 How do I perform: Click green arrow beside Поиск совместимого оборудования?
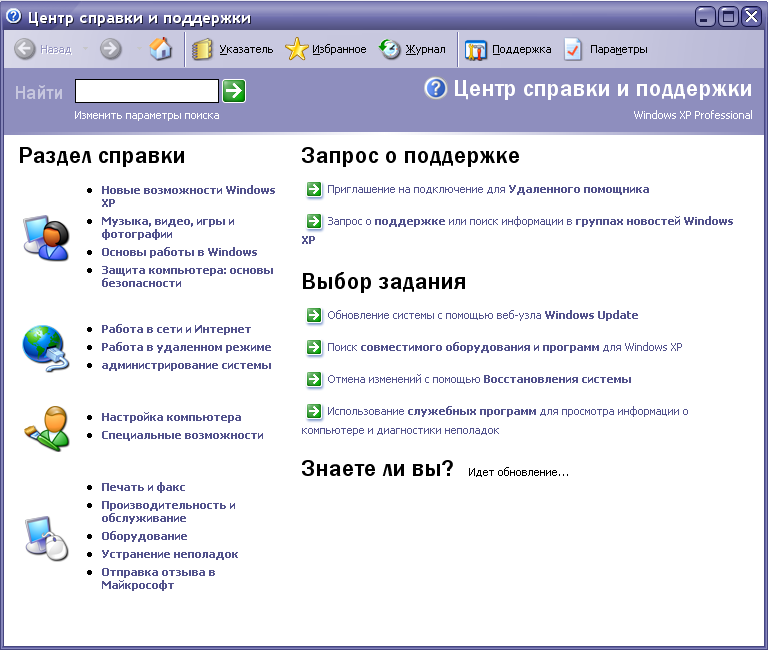[x=314, y=347]
